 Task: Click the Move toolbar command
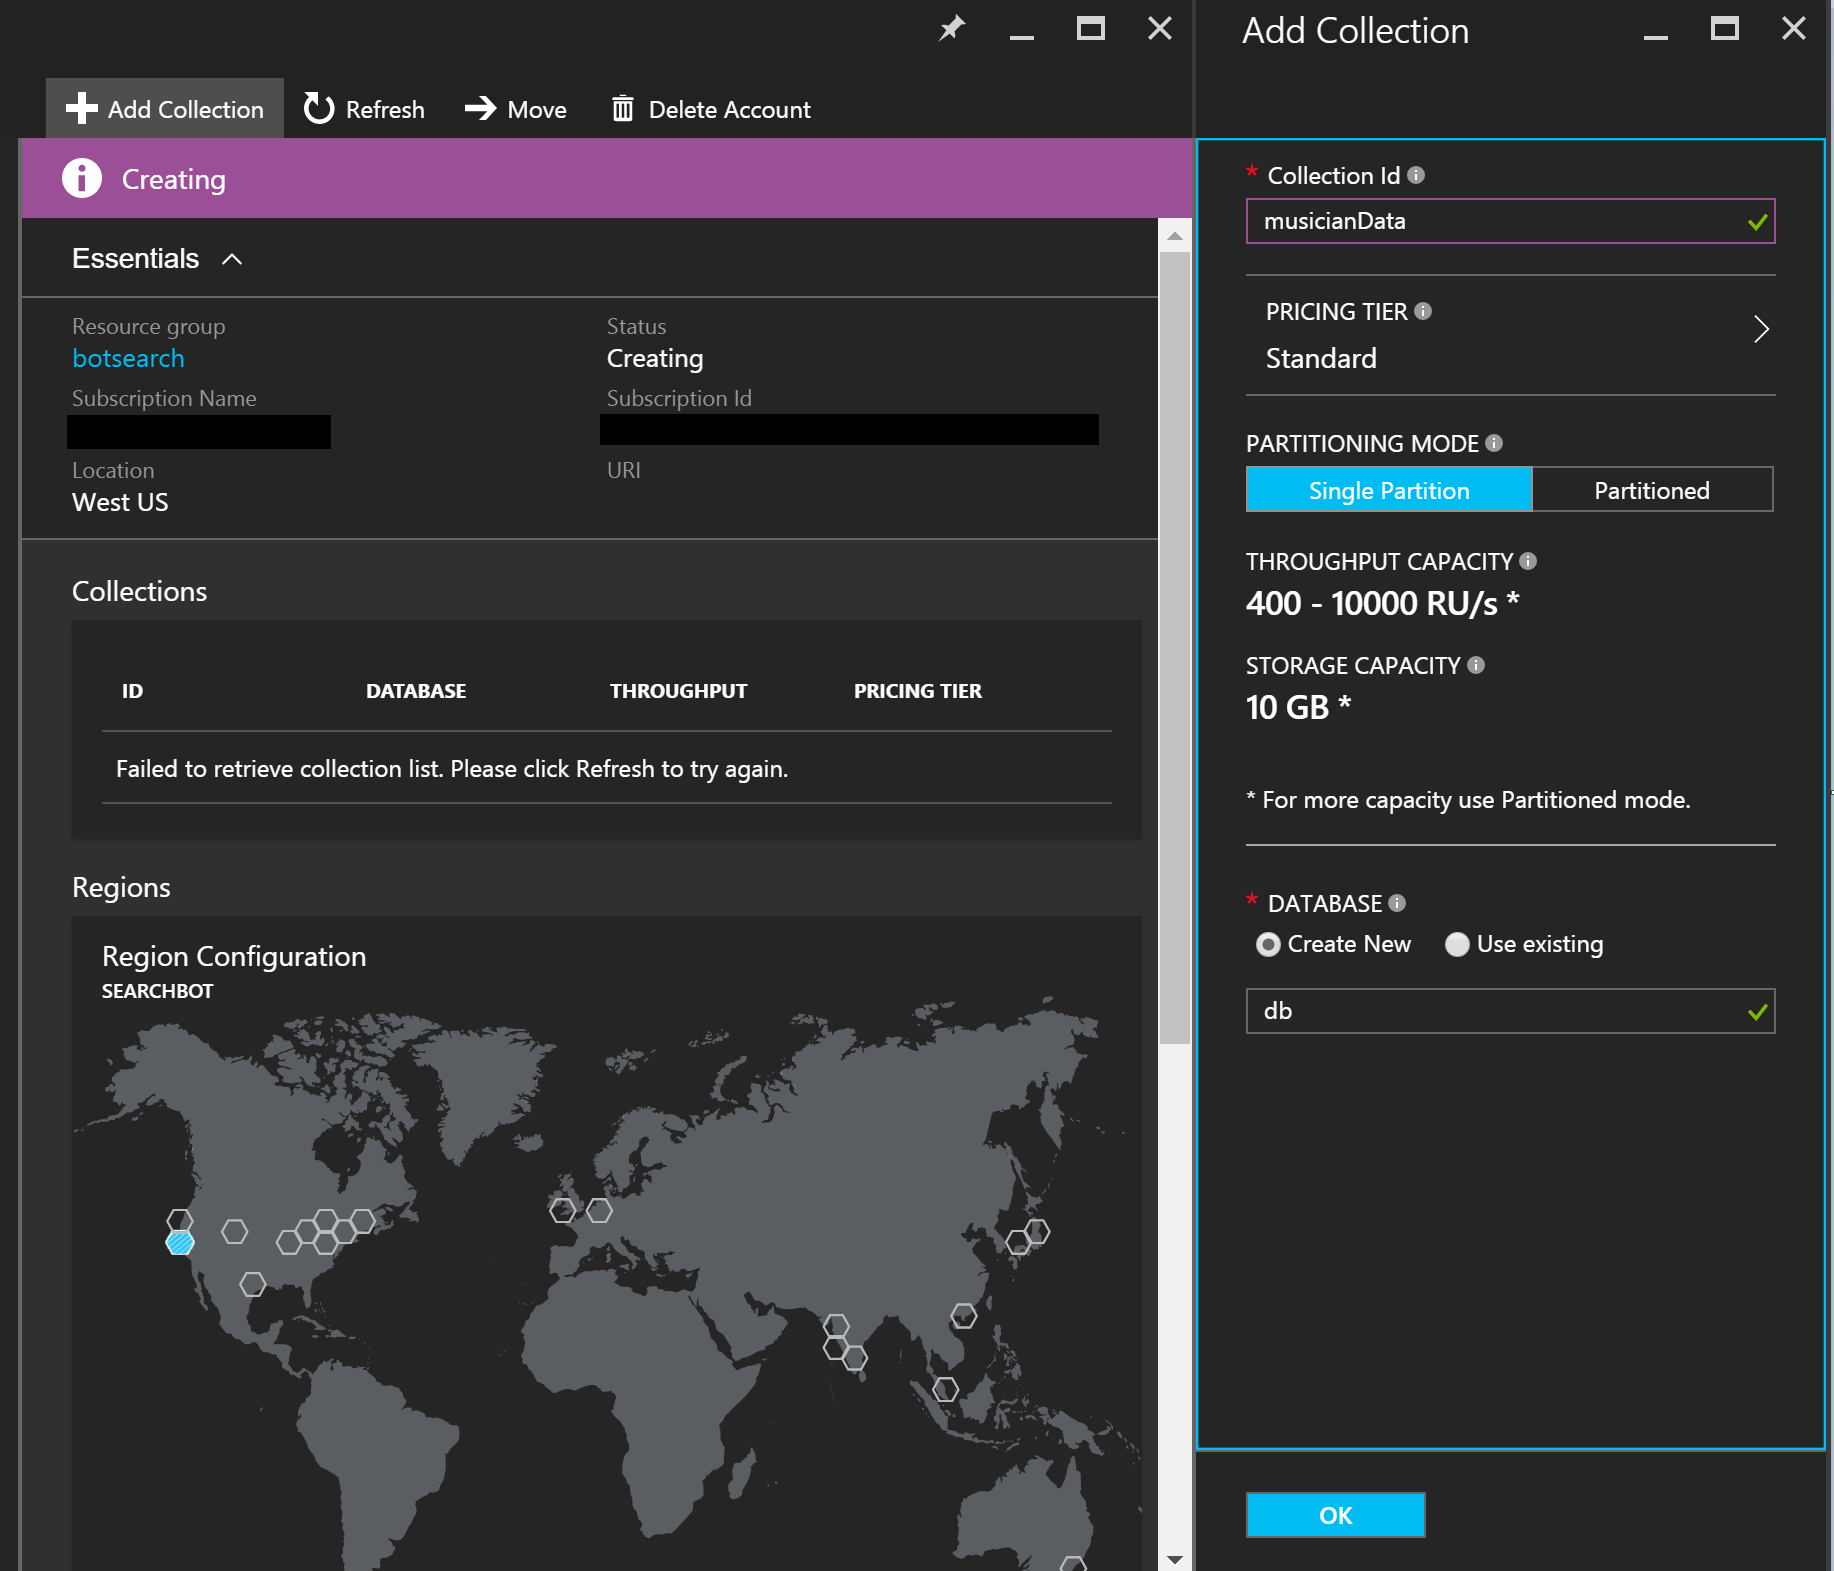516,109
